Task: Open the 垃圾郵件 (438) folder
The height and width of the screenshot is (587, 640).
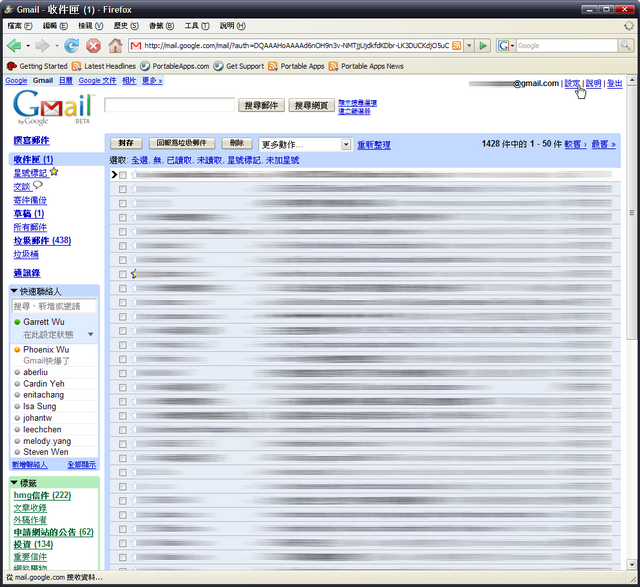Action: [x=42, y=240]
